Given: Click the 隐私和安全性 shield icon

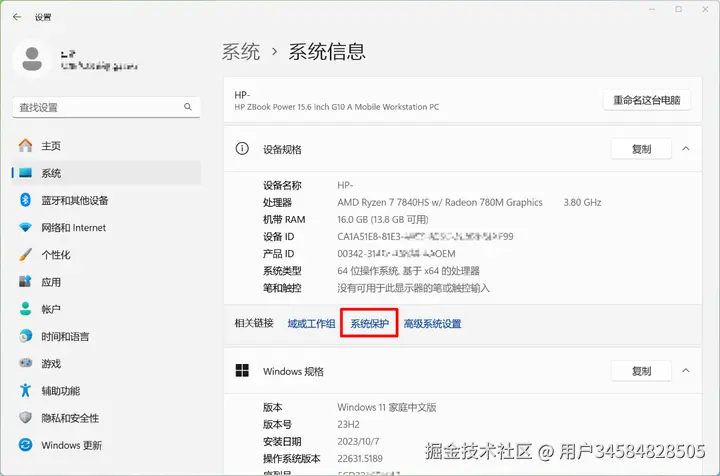Looking at the screenshot, I should [x=25, y=417].
